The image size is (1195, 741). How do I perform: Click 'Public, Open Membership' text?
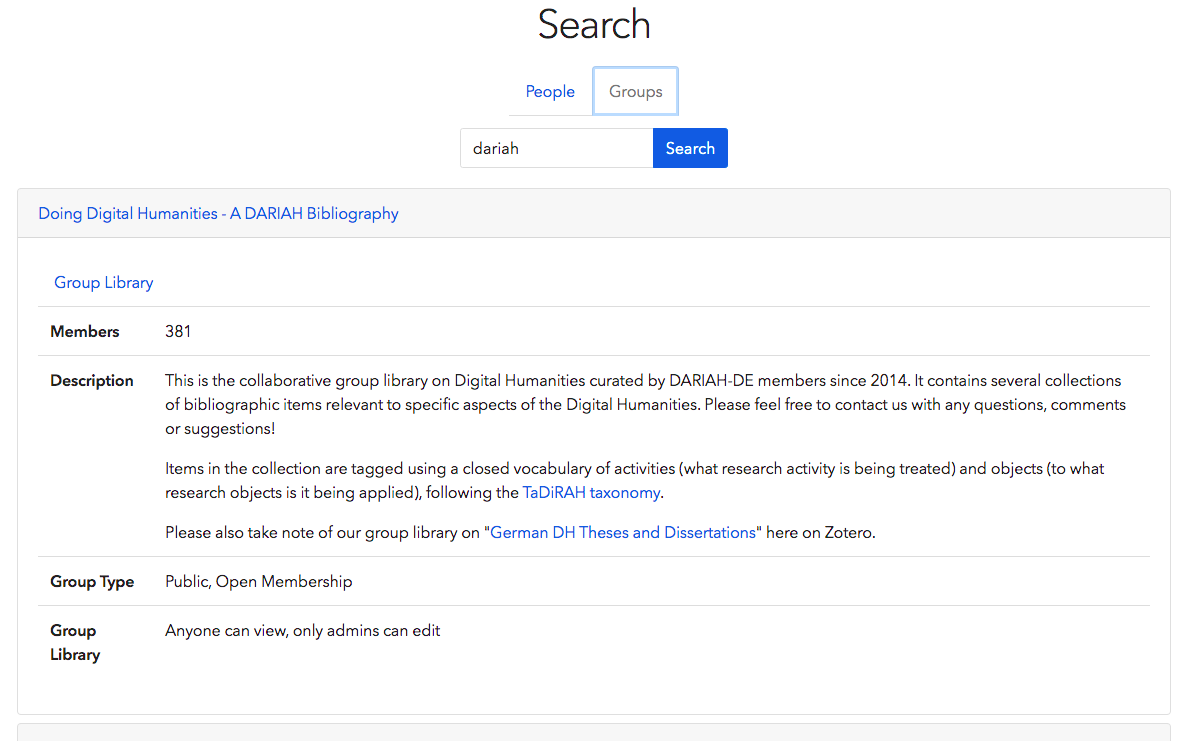click(258, 582)
